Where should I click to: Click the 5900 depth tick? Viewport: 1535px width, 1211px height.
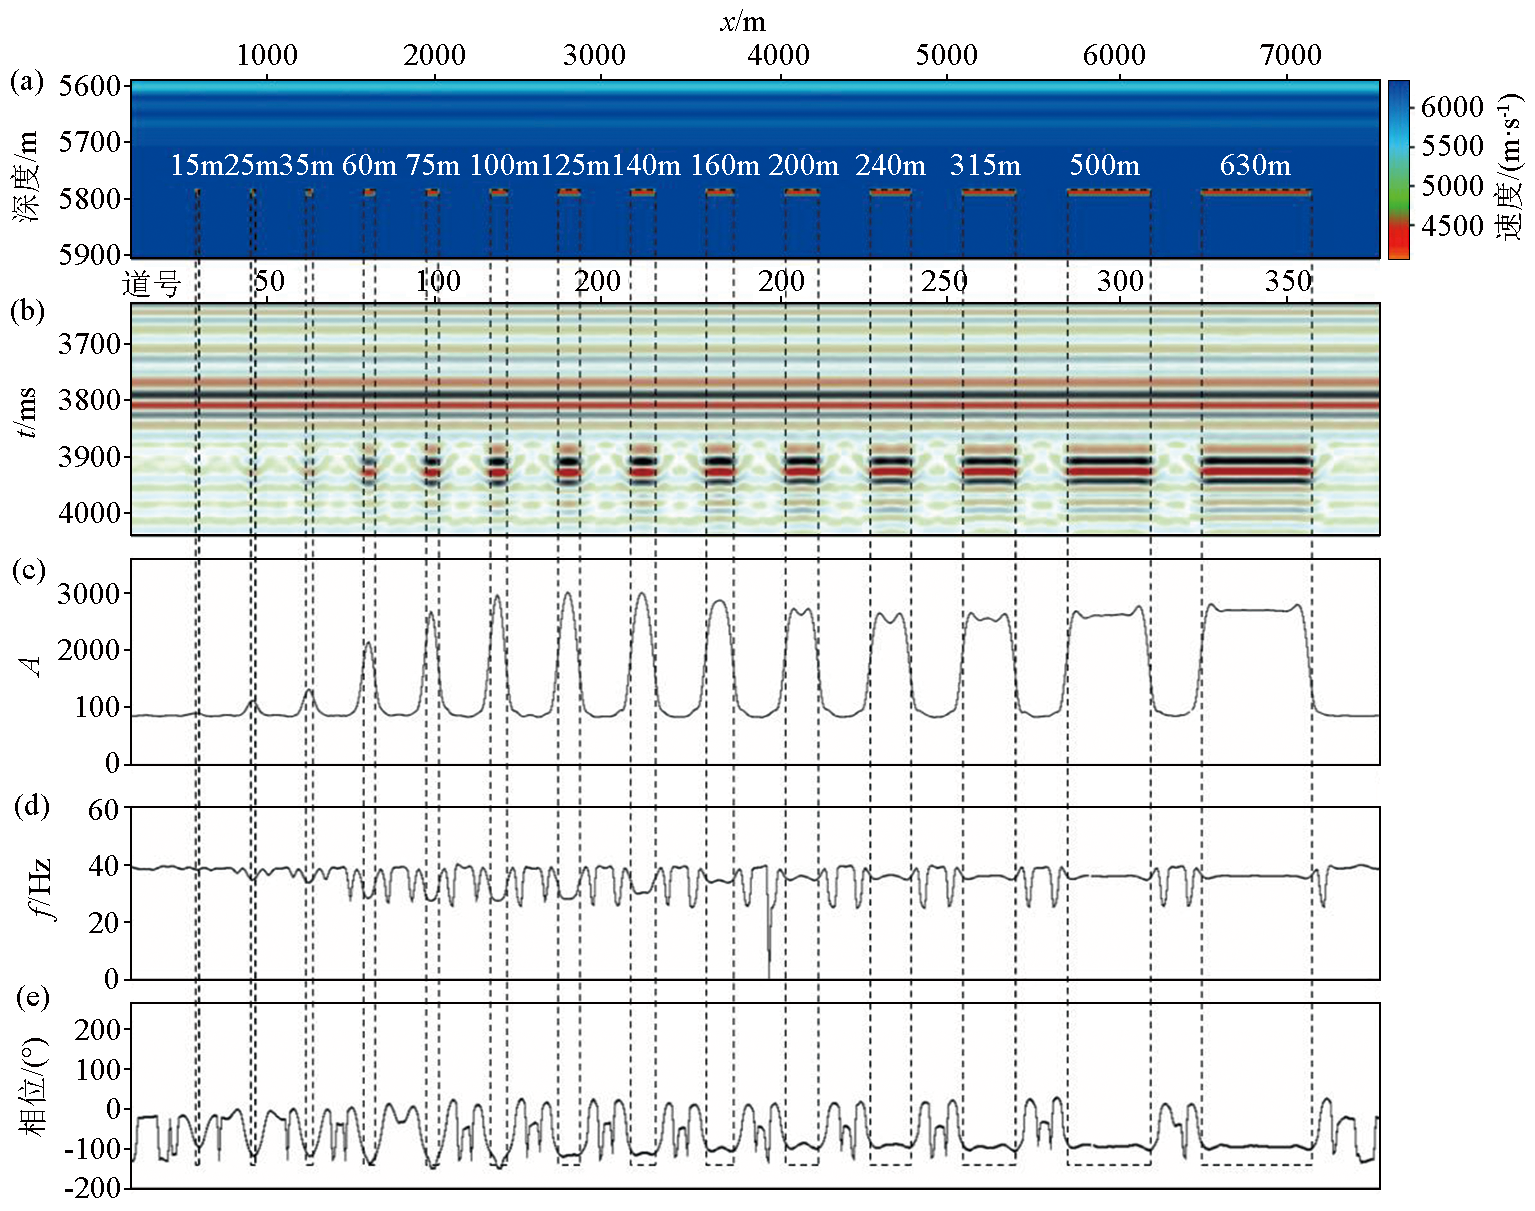click(90, 254)
